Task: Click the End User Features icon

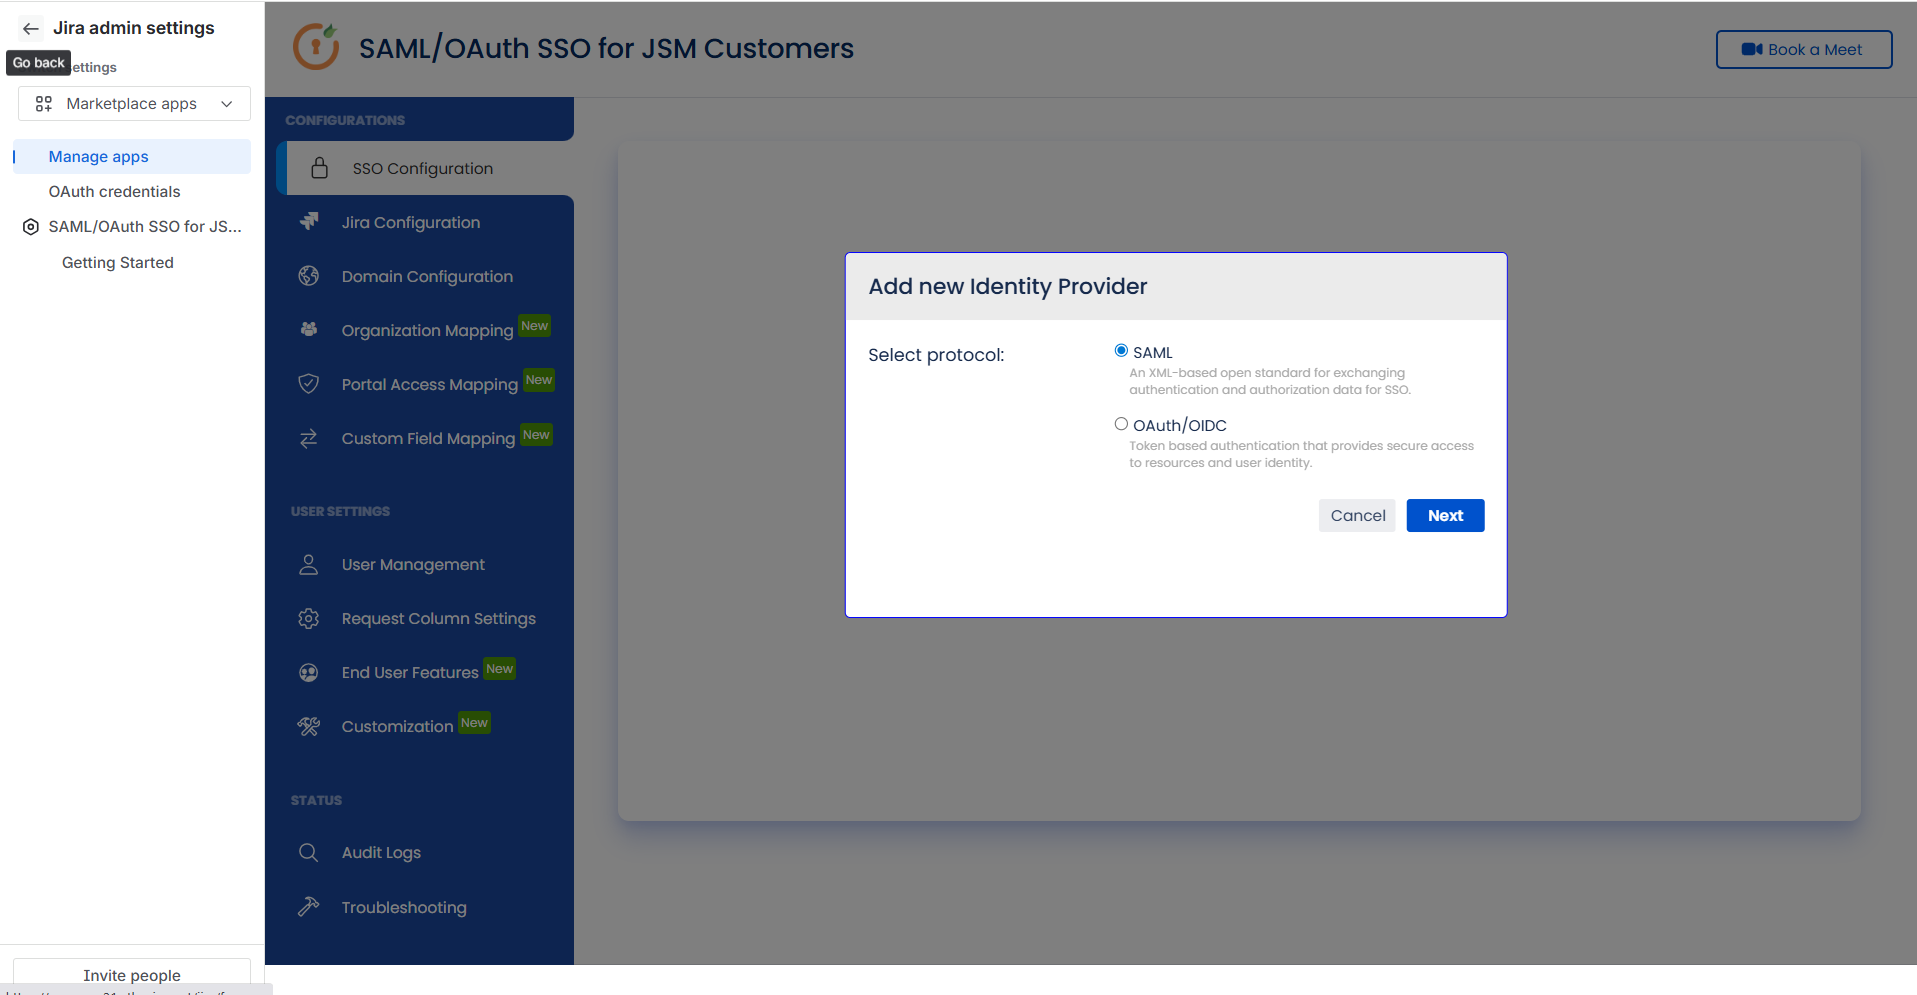Action: point(309,673)
